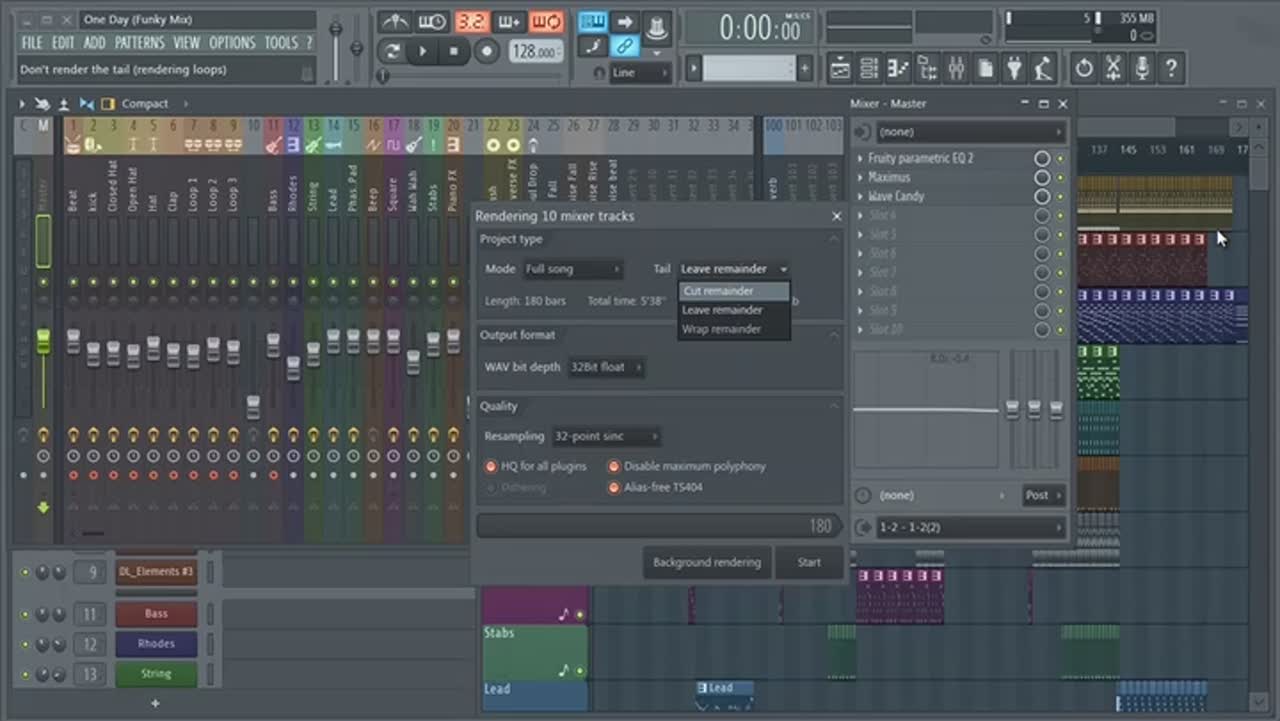Open the PATTERNS menu

click(x=139, y=43)
